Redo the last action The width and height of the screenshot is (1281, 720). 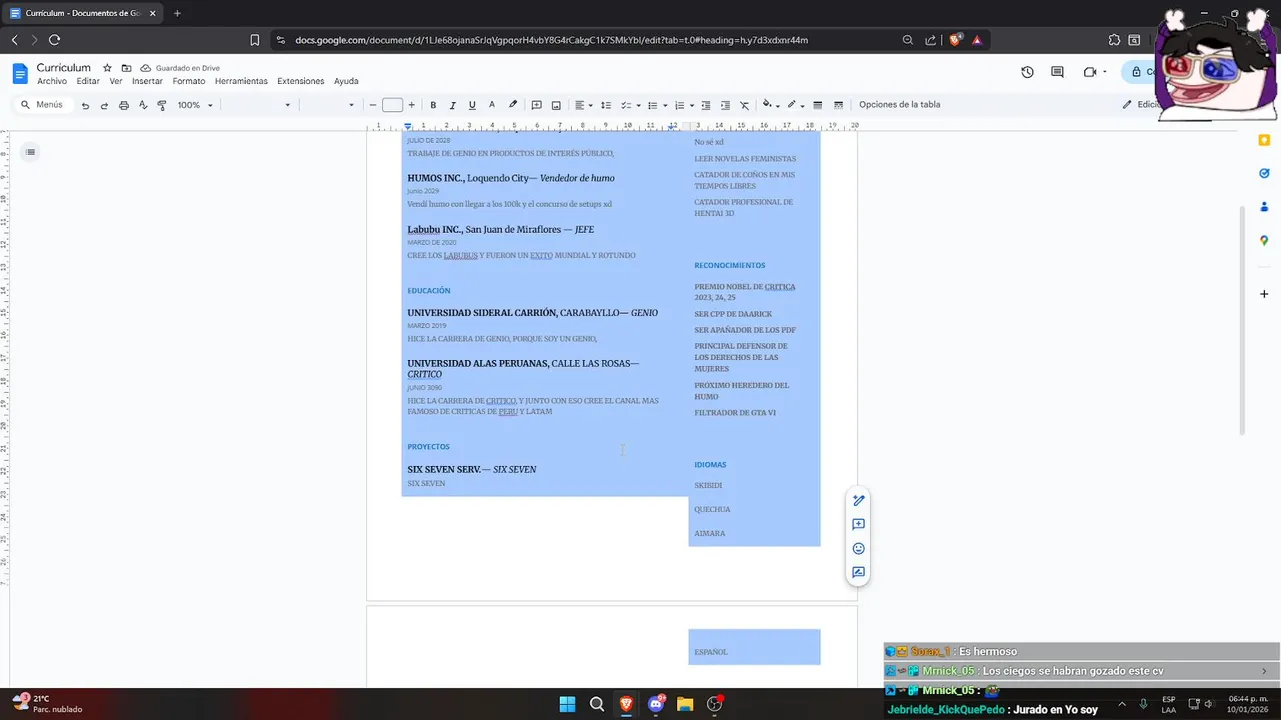[104, 105]
